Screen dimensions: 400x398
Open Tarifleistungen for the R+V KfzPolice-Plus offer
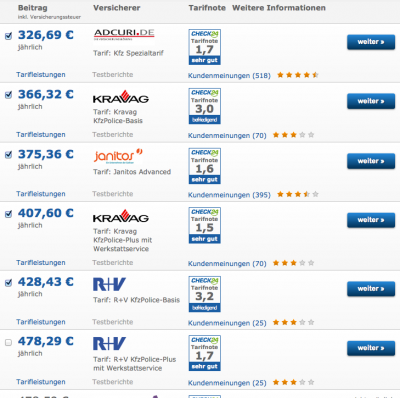(x=41, y=382)
